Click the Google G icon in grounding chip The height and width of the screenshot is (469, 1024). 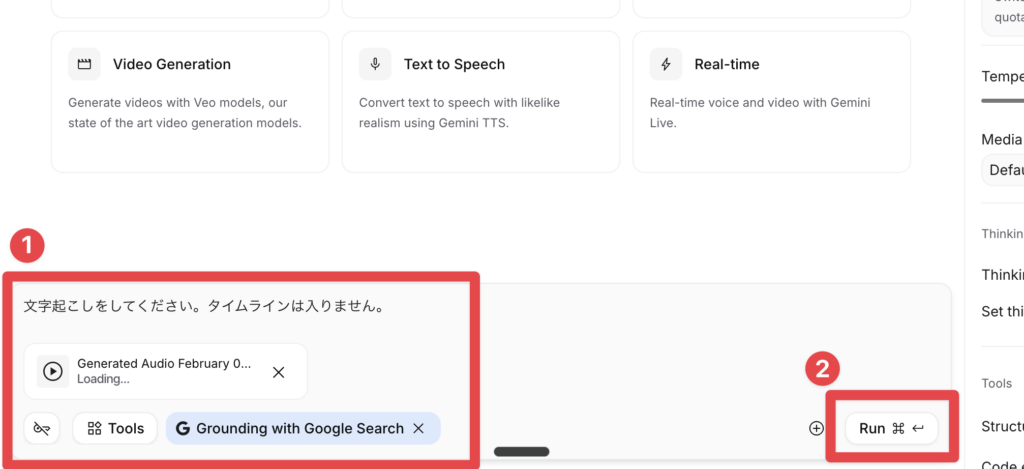[183, 428]
